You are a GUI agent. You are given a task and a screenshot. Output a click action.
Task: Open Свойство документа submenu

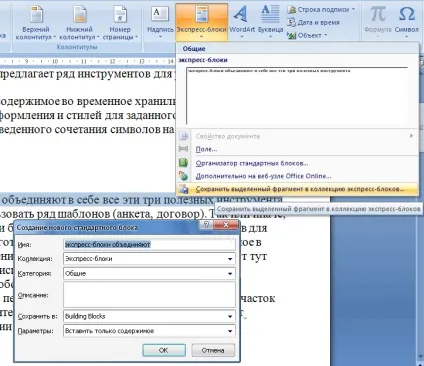[297, 136]
